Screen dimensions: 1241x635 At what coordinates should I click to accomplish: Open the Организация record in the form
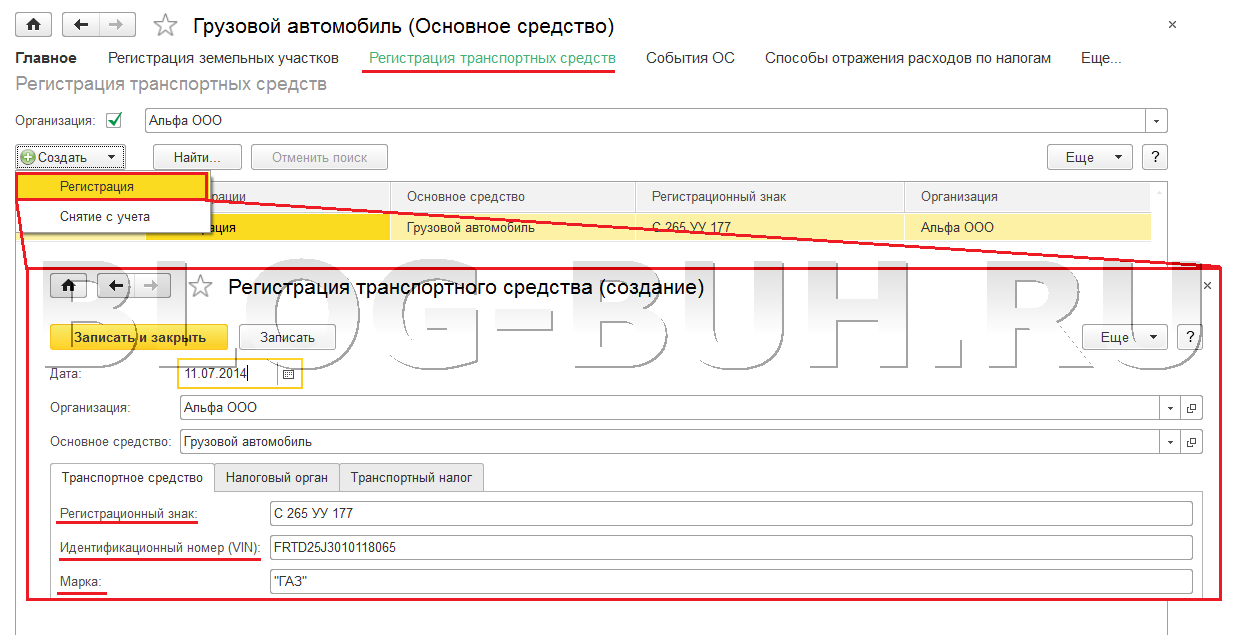[x=1191, y=408]
